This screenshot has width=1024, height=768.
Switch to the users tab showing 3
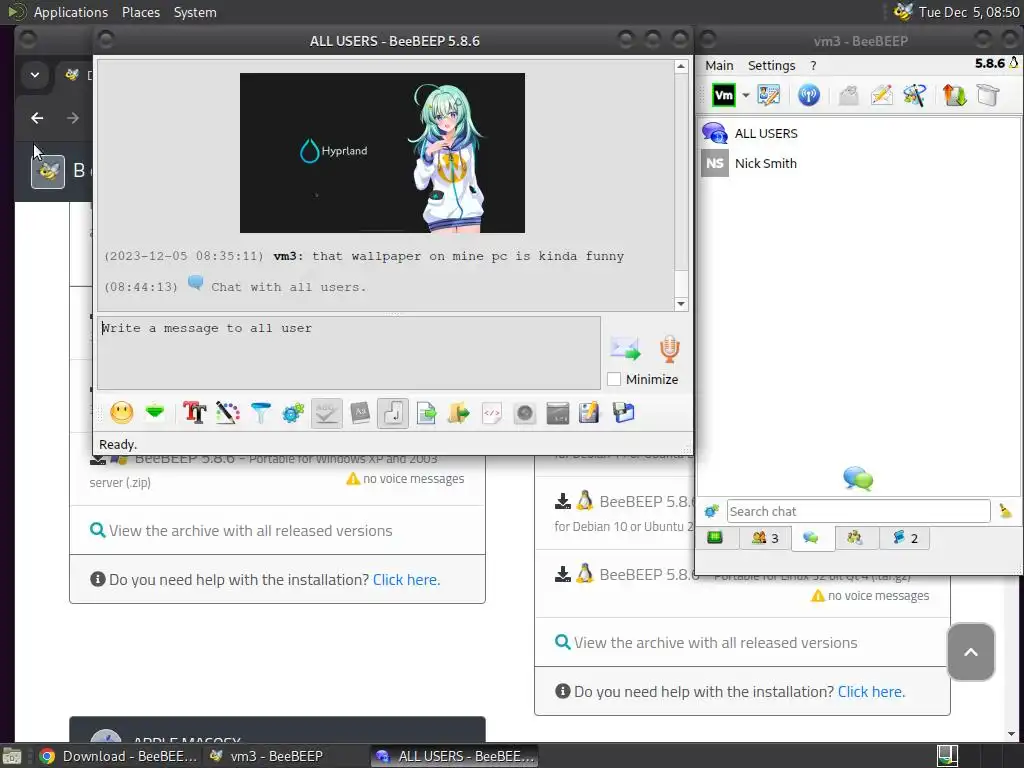(765, 538)
